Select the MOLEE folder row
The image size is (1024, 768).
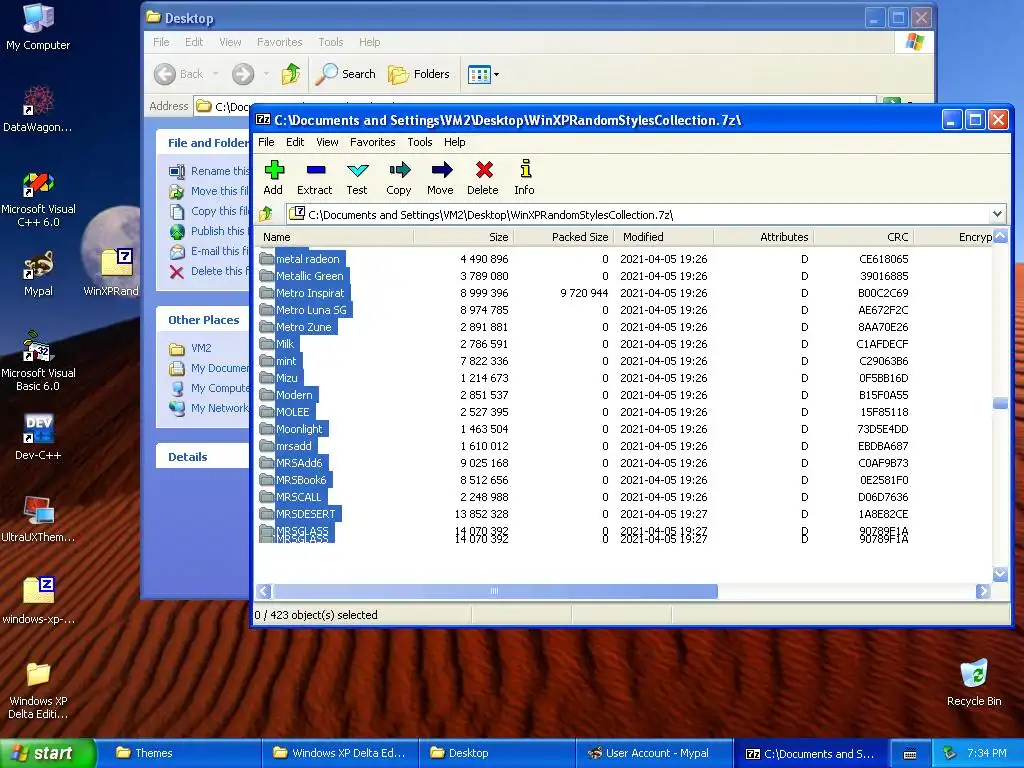(624, 412)
